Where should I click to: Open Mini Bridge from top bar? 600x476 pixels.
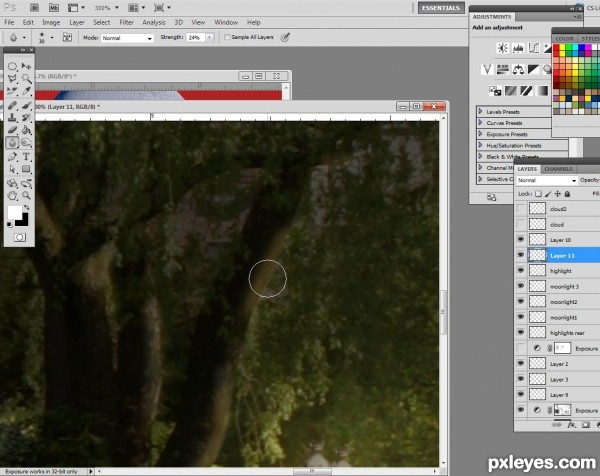coord(54,8)
